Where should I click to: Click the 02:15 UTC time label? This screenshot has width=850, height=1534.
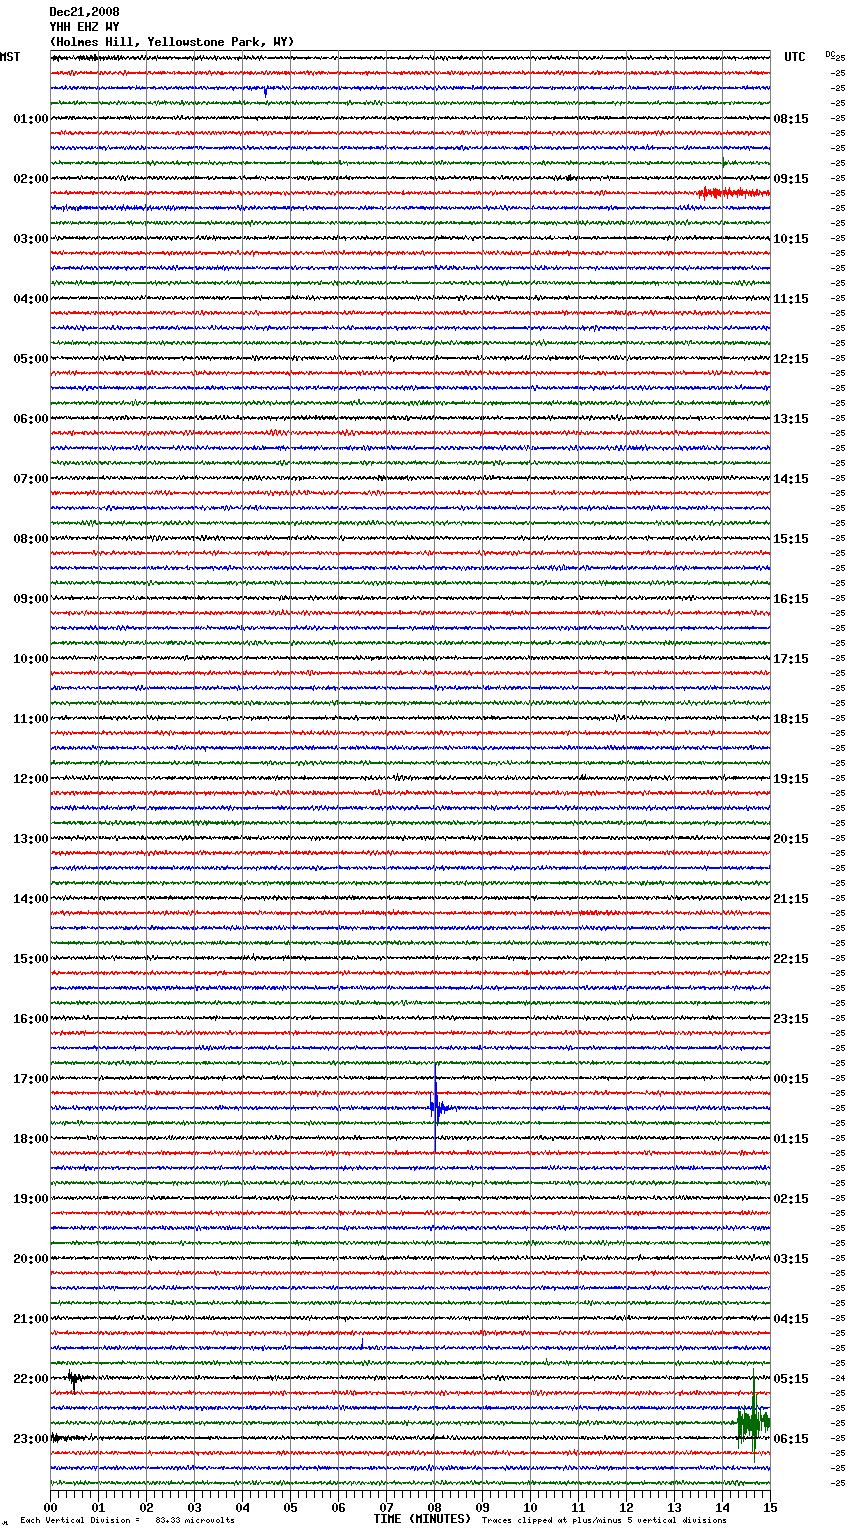[791, 1199]
